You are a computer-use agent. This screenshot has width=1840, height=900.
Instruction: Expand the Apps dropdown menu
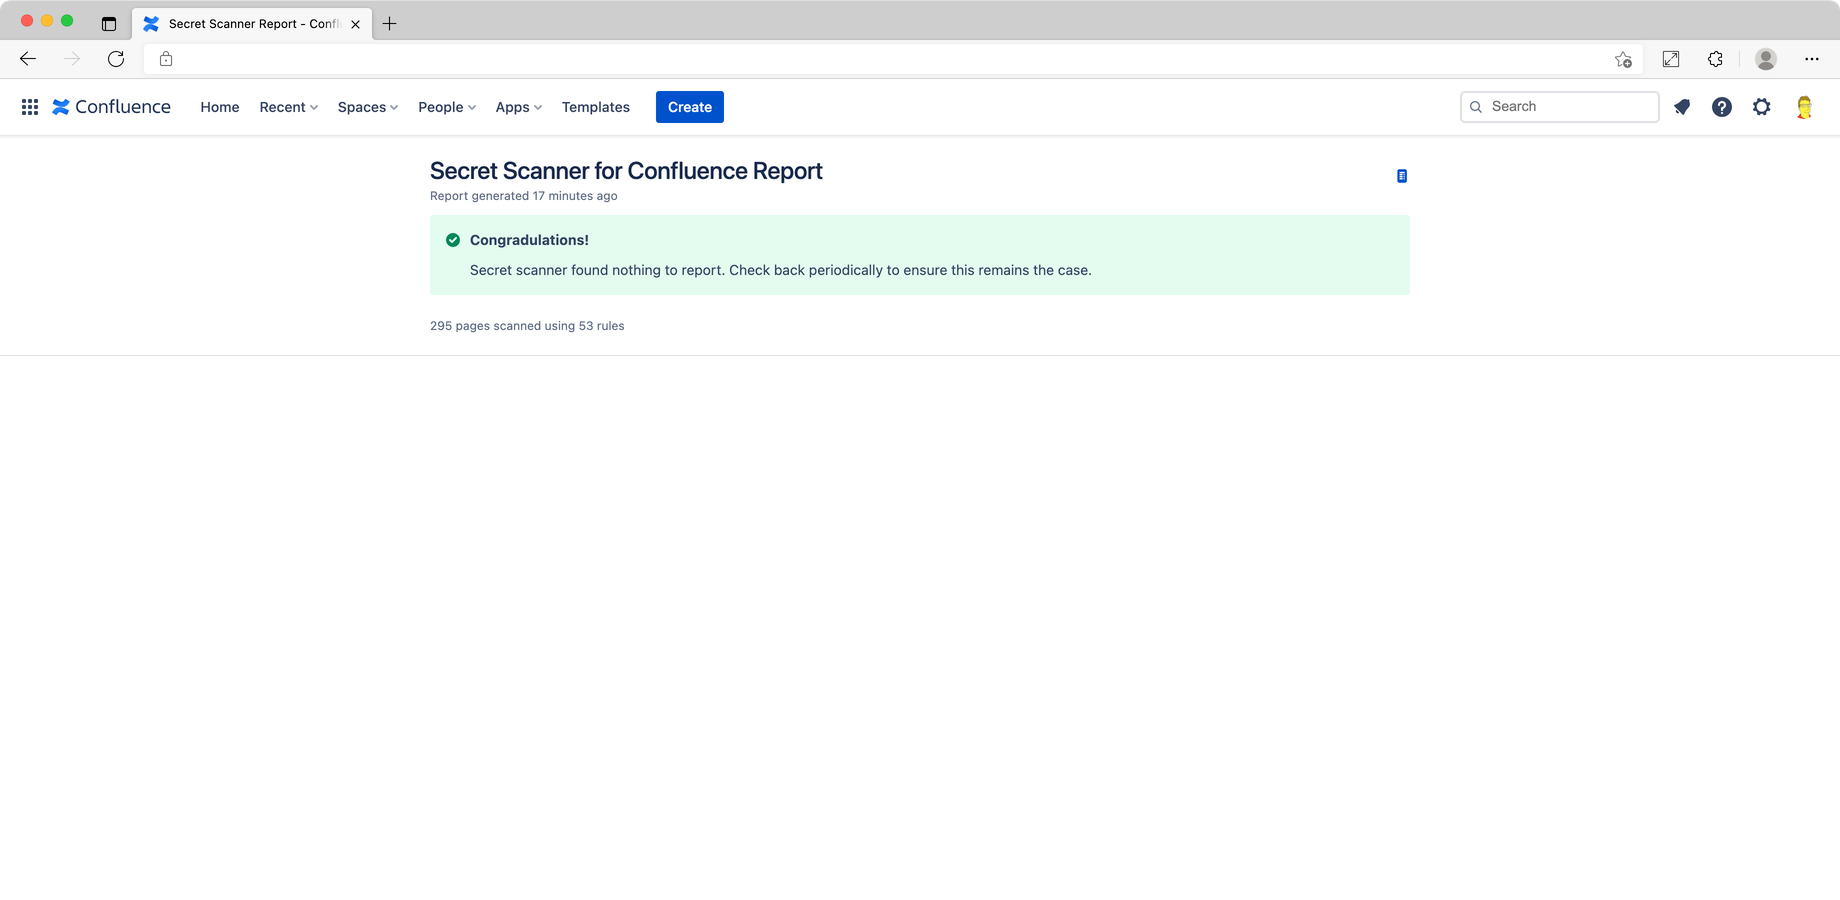pyautogui.click(x=518, y=107)
